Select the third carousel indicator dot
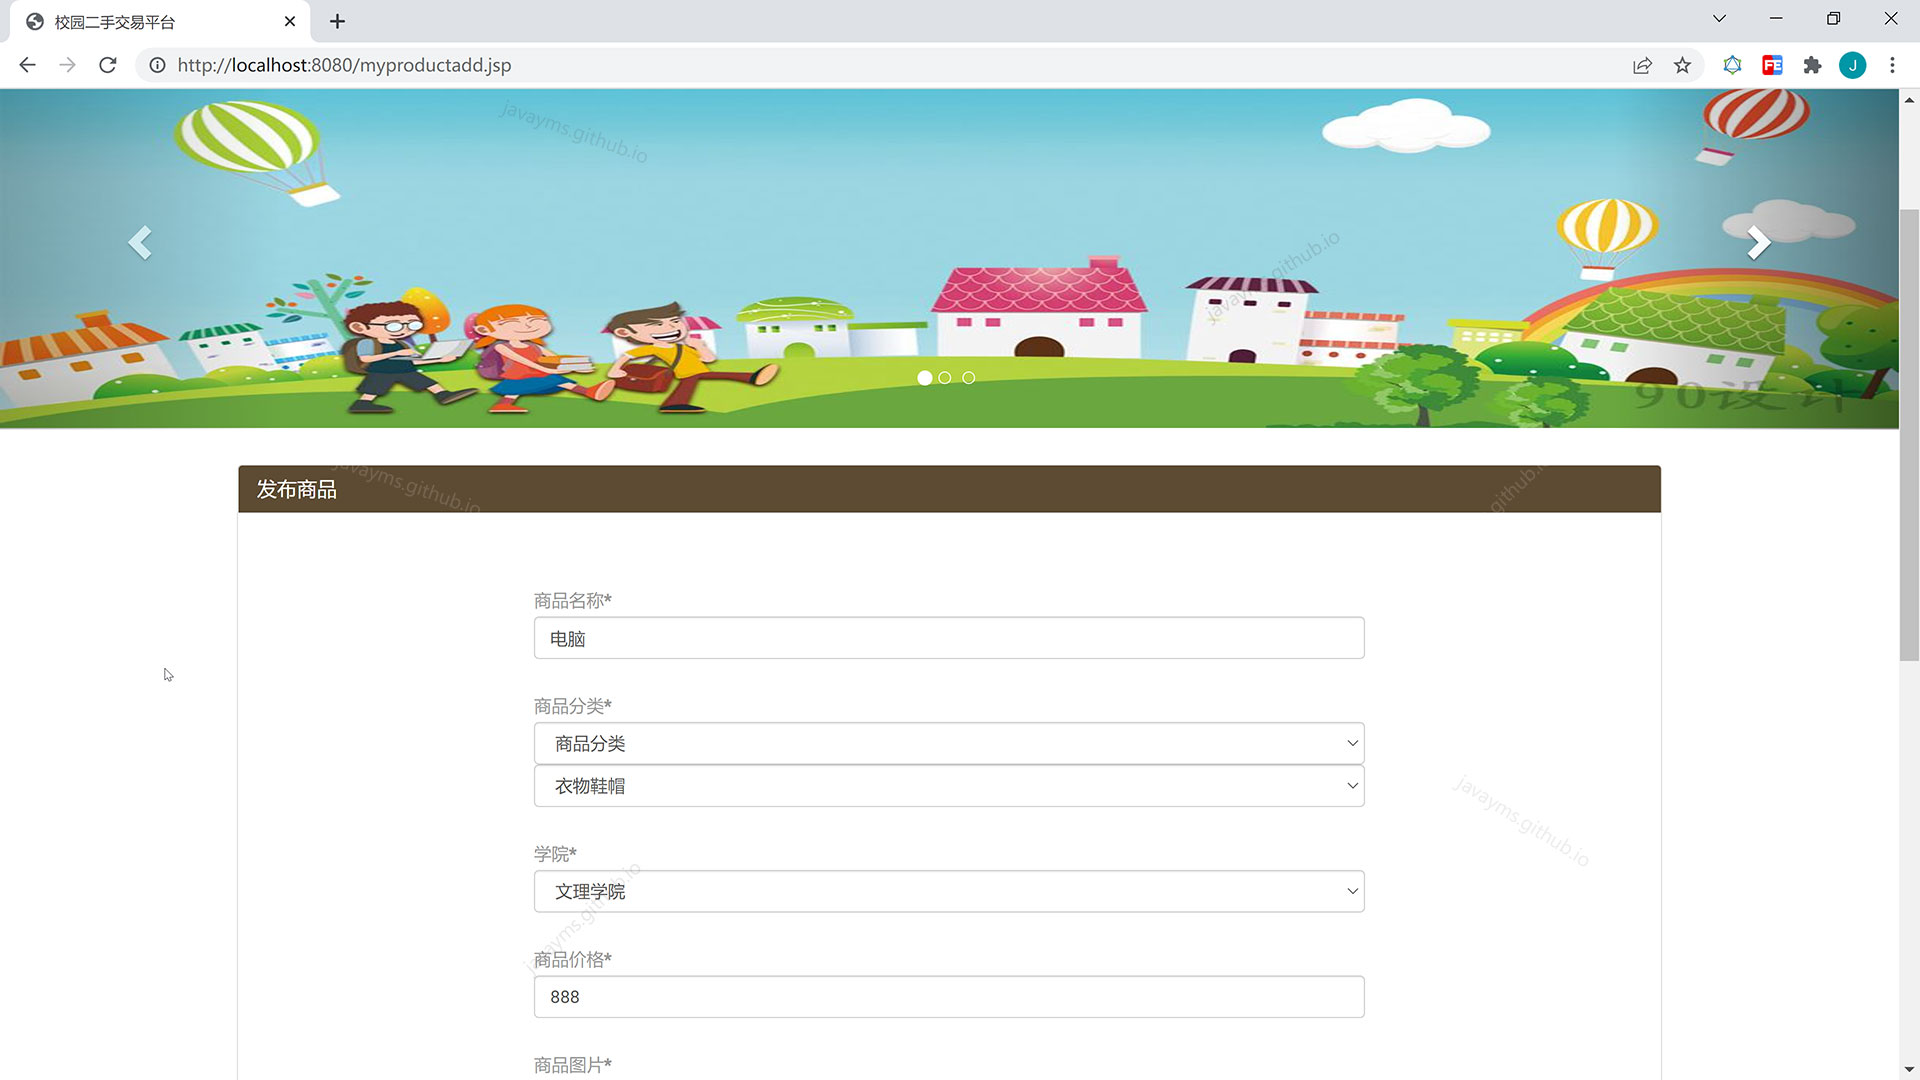This screenshot has width=1920, height=1080. [968, 378]
